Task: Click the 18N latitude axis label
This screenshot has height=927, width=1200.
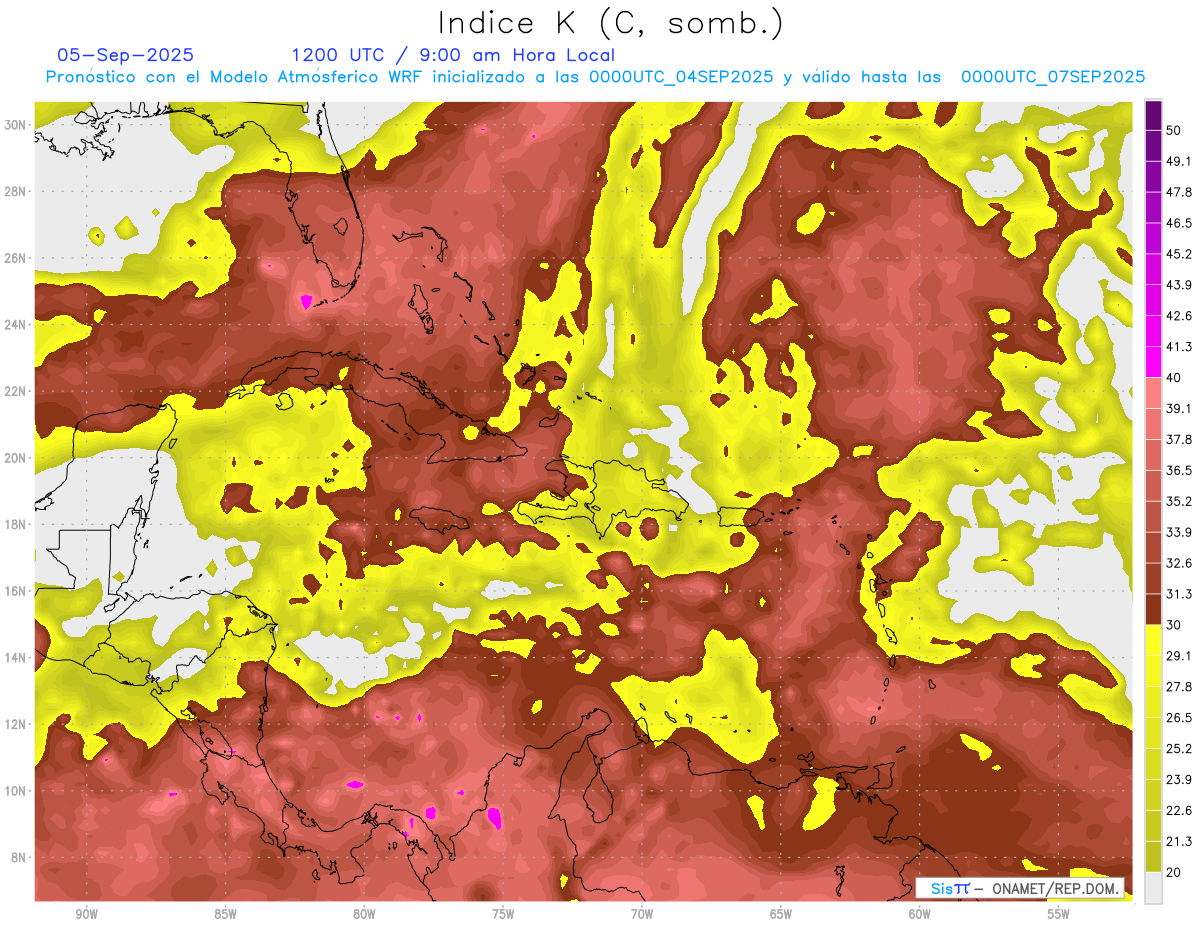Action: click(x=17, y=524)
